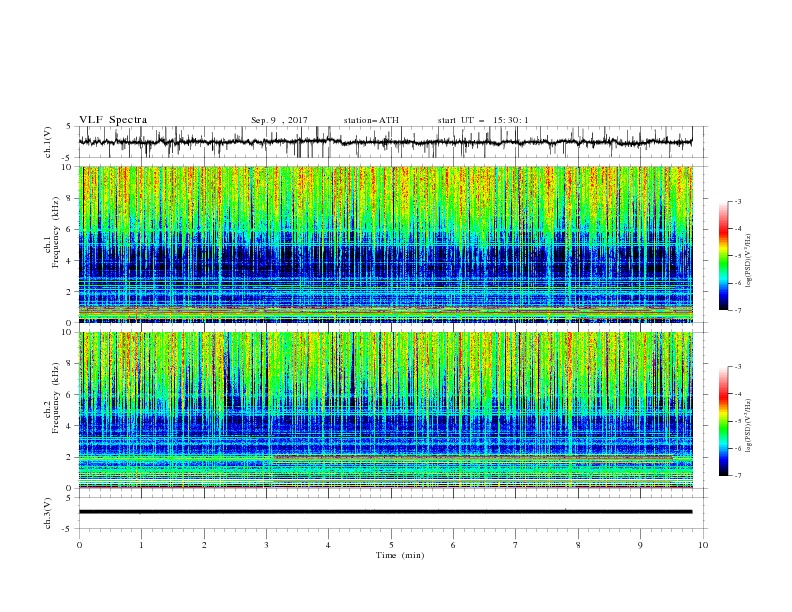Click the time axis tick label "6"

[x=453, y=545]
